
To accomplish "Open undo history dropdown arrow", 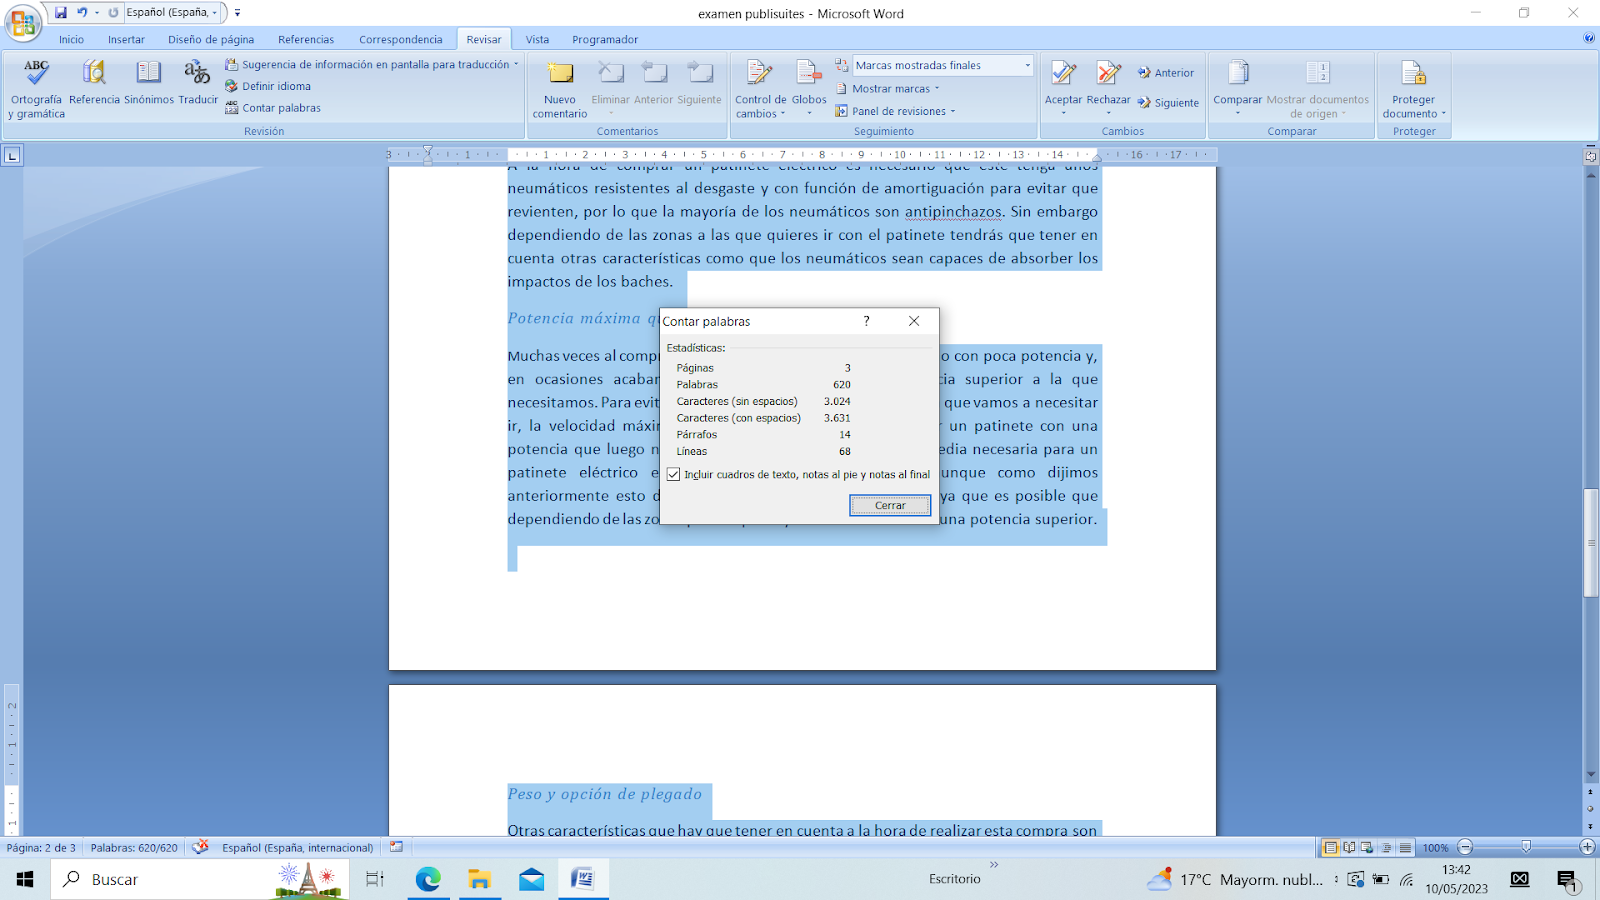I will coord(97,12).
